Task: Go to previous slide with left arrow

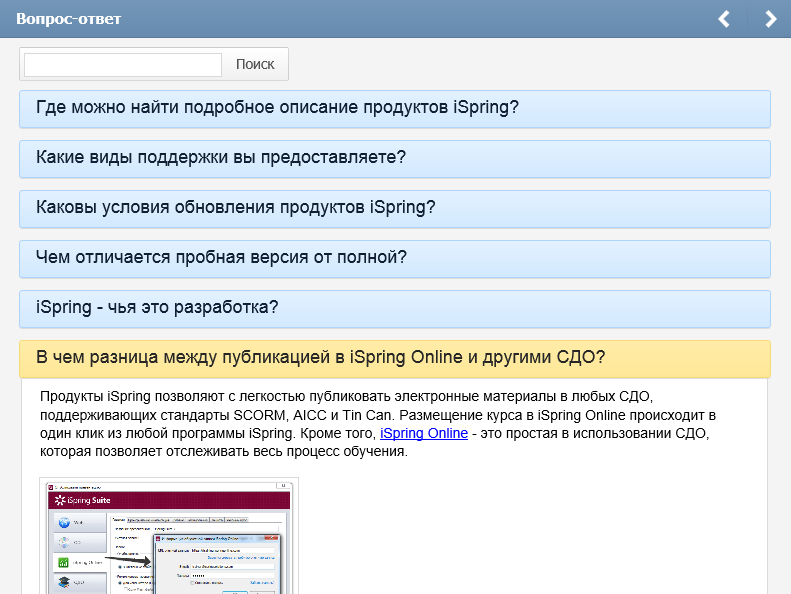Action: coord(724,19)
